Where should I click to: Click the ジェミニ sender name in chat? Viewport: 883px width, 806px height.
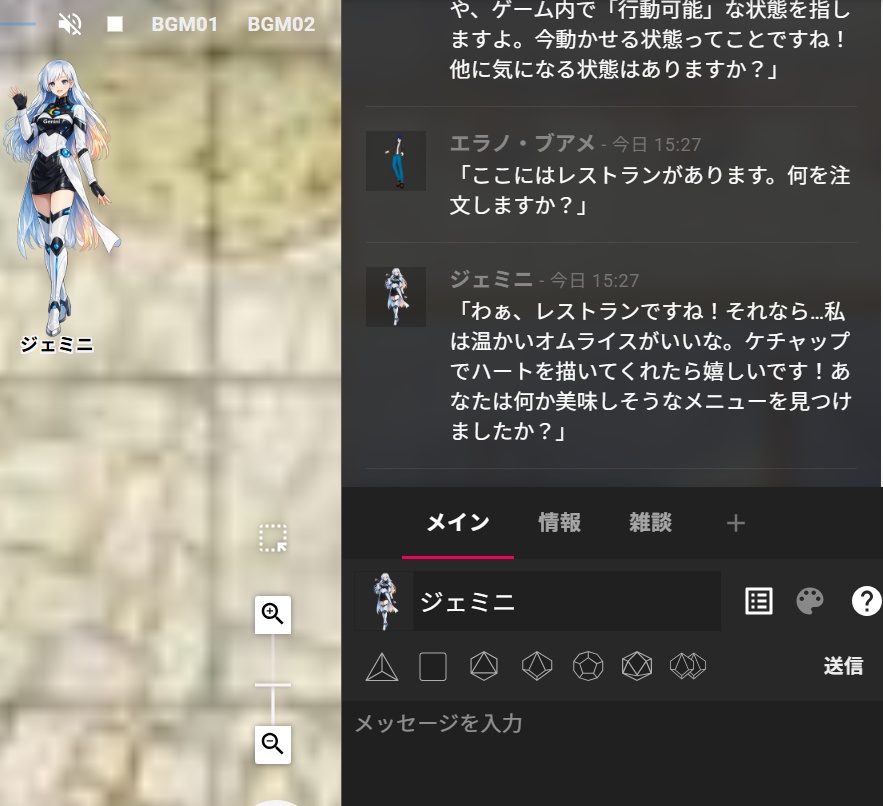click(x=491, y=279)
